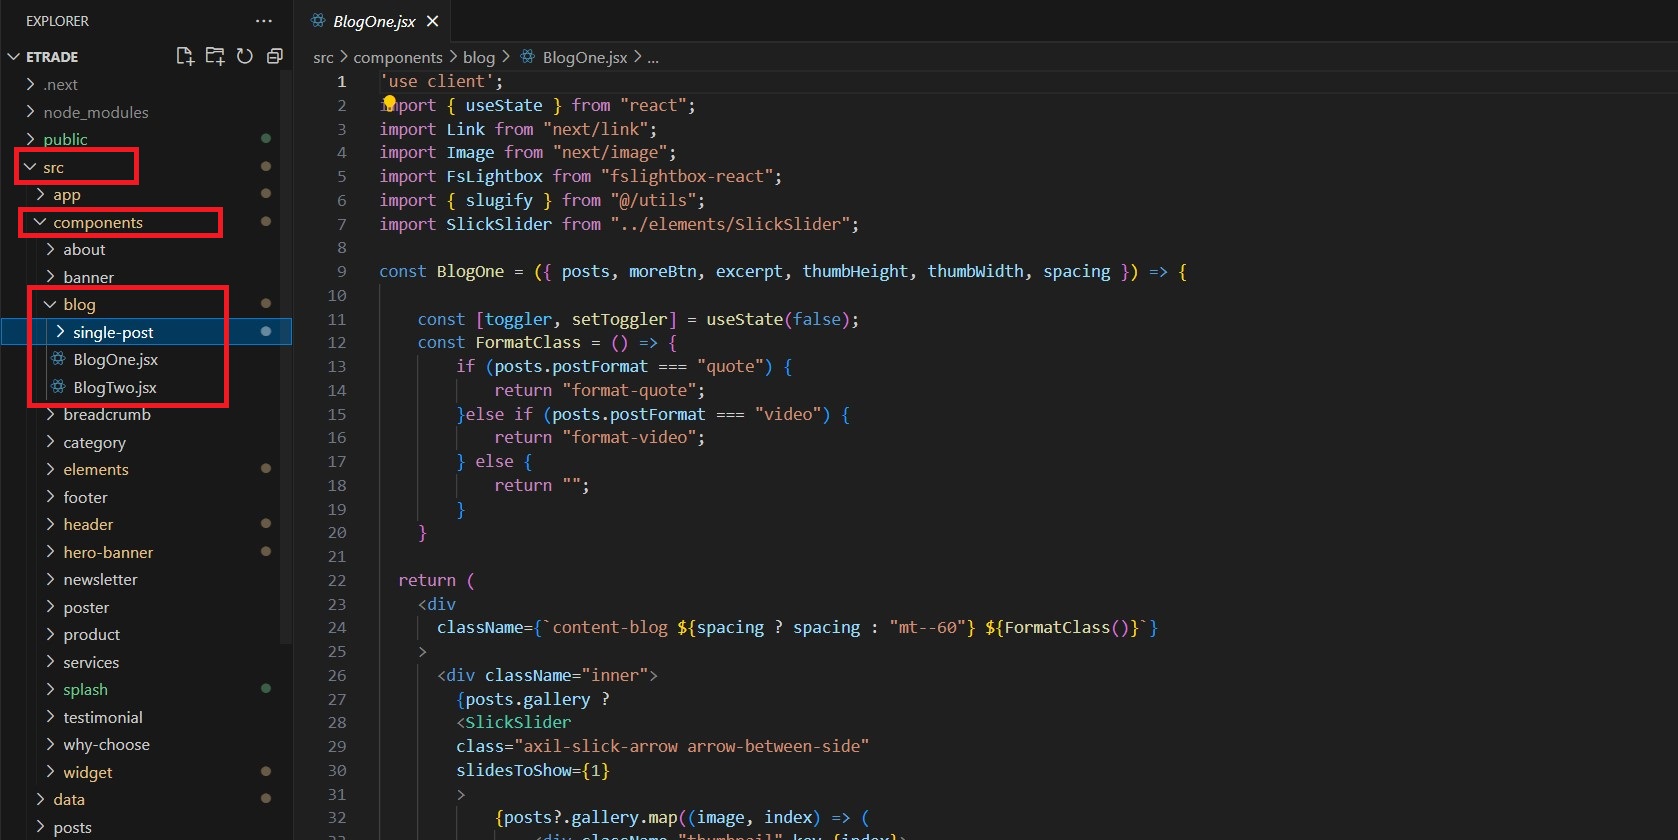Click slidesToShow={1} attribute in code
The width and height of the screenshot is (1678, 840).
point(532,770)
